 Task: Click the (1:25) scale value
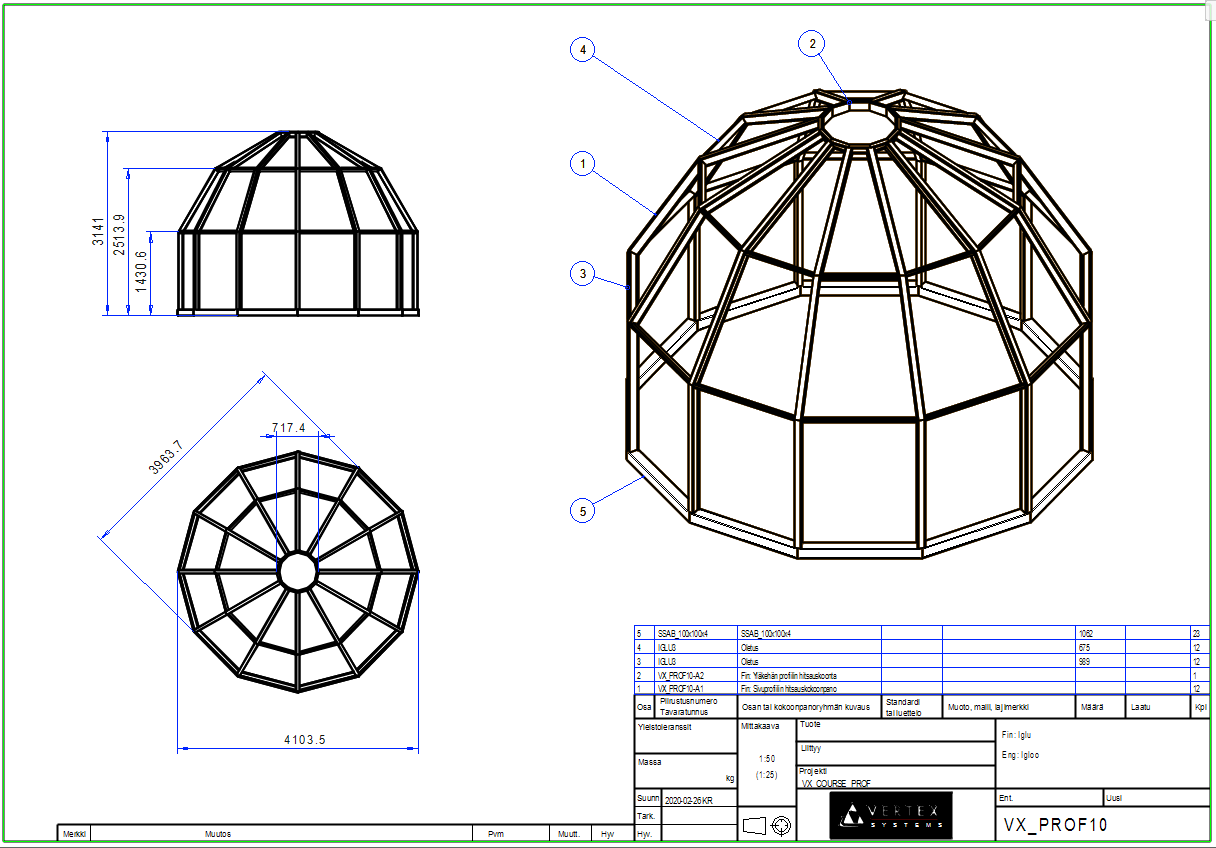pos(767,774)
